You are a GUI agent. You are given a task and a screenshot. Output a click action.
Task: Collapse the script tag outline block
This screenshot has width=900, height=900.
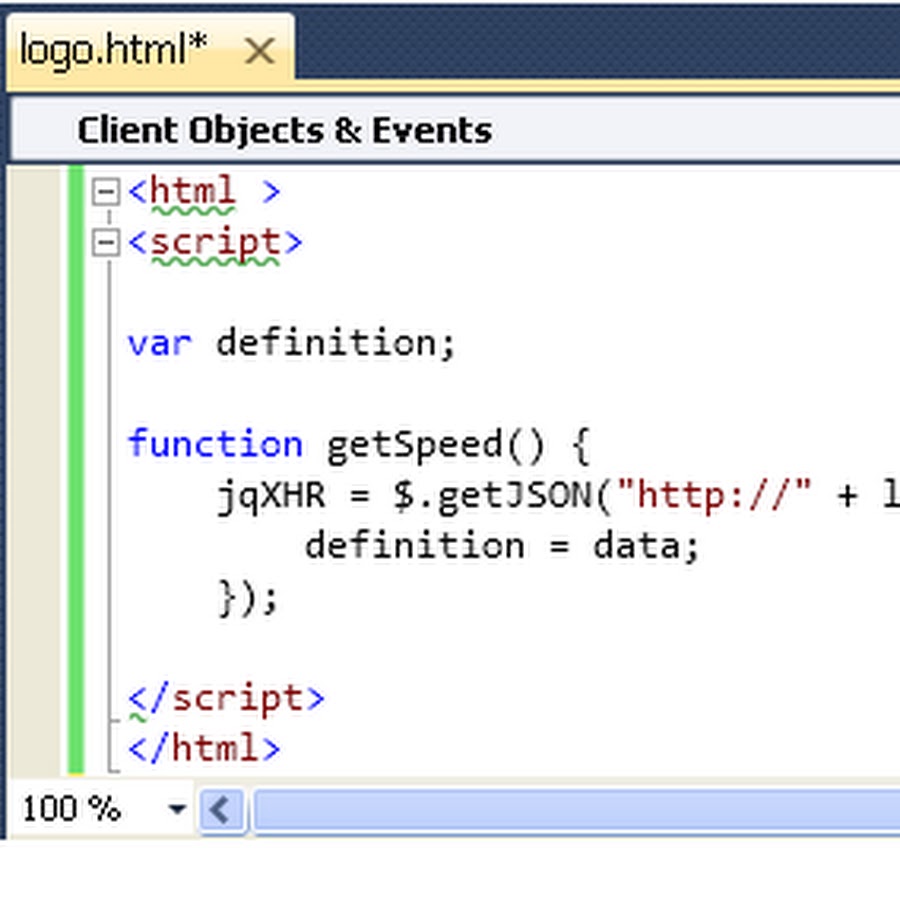106,242
